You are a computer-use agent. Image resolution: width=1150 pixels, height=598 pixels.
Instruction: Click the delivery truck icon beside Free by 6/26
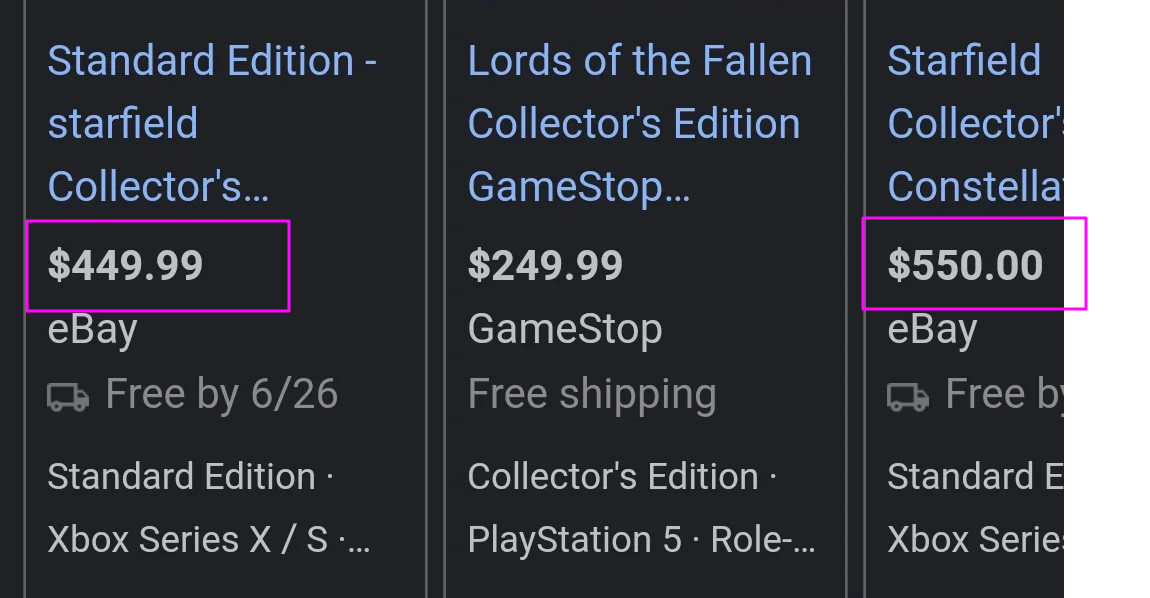click(68, 396)
